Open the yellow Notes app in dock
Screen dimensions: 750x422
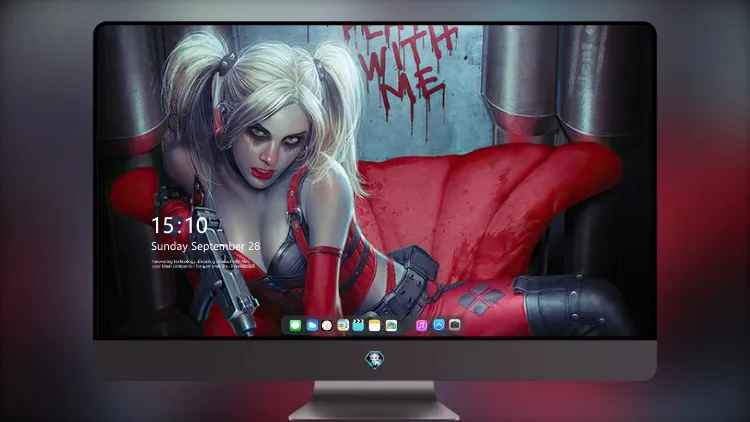coord(375,325)
